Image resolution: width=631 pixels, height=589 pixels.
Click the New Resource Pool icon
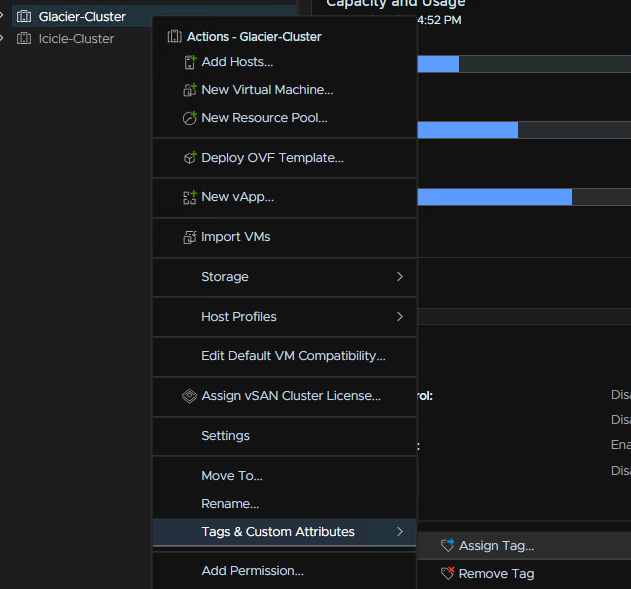click(190, 118)
